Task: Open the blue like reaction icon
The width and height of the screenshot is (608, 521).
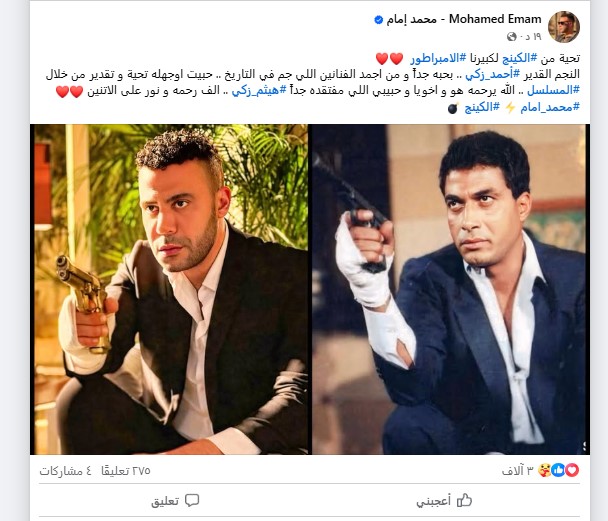Action: point(558,470)
